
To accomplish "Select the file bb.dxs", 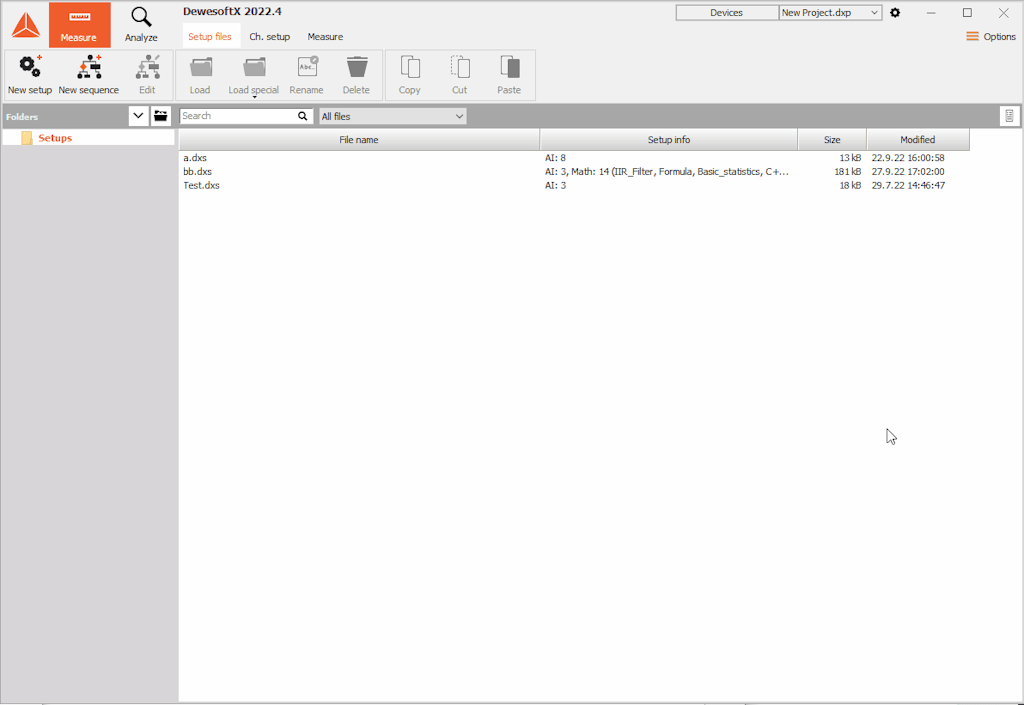I will pos(197,172).
